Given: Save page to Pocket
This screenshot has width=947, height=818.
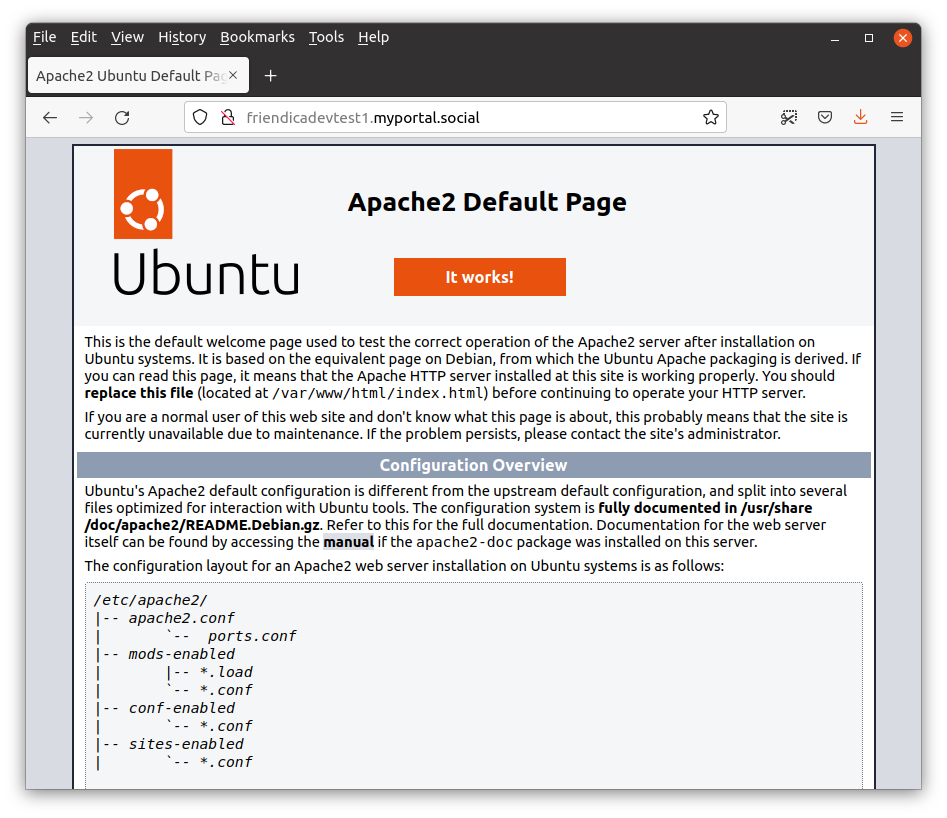Looking at the screenshot, I should (x=825, y=117).
